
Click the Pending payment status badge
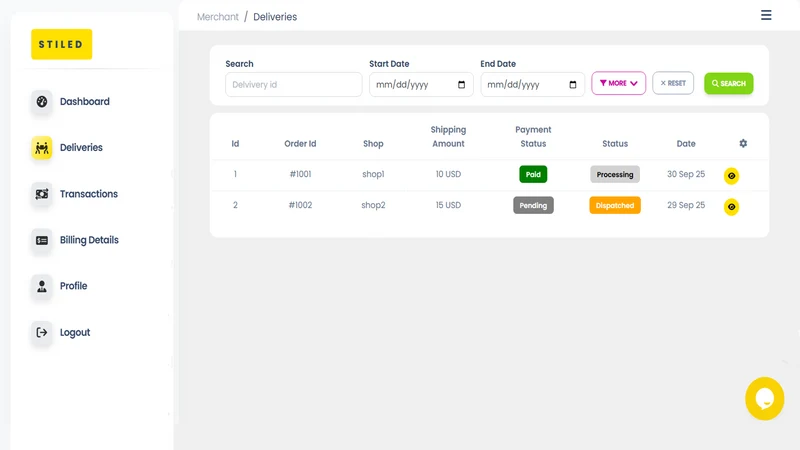click(533, 205)
